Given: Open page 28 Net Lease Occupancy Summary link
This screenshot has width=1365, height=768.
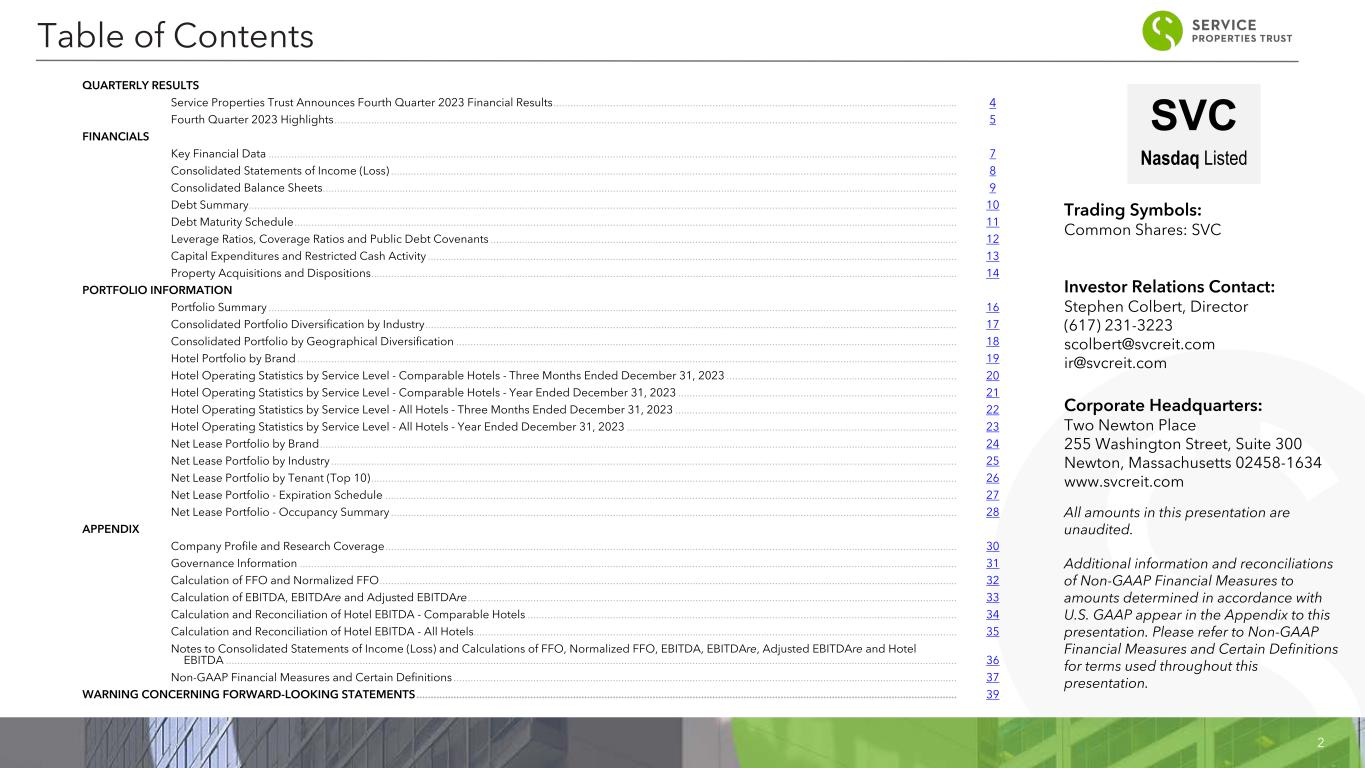Looking at the screenshot, I should (991, 512).
